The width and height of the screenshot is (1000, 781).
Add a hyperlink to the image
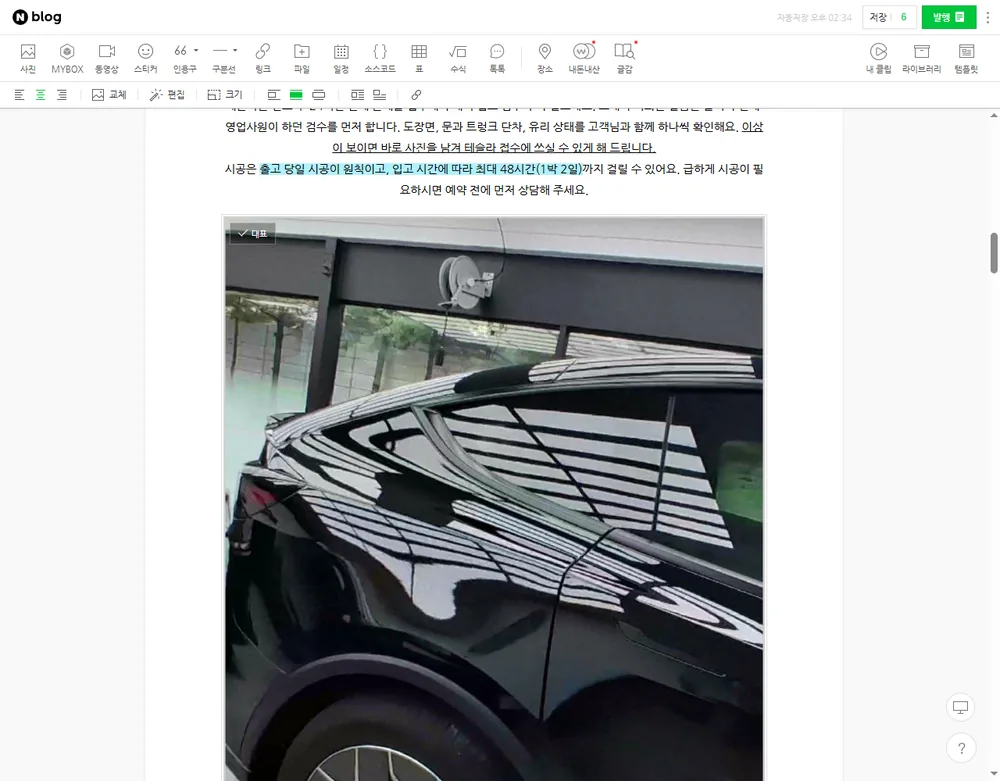click(416, 95)
